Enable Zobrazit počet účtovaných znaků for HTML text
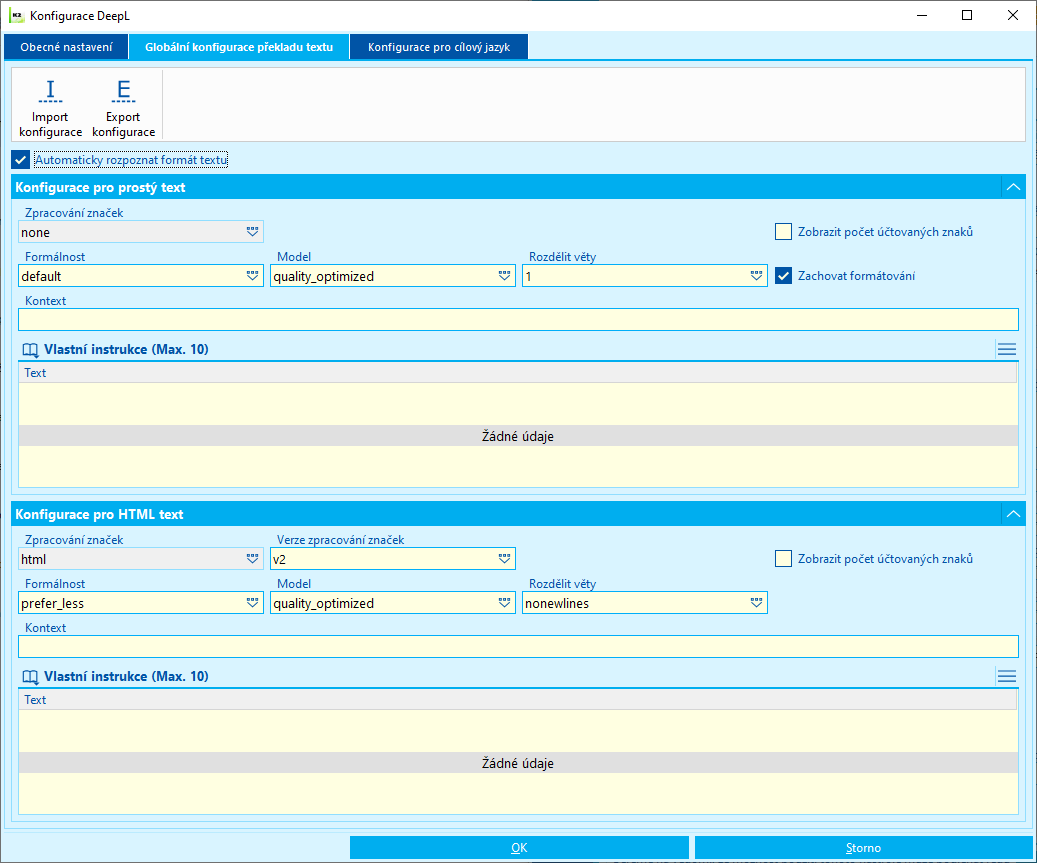The image size is (1037, 863). pos(783,559)
